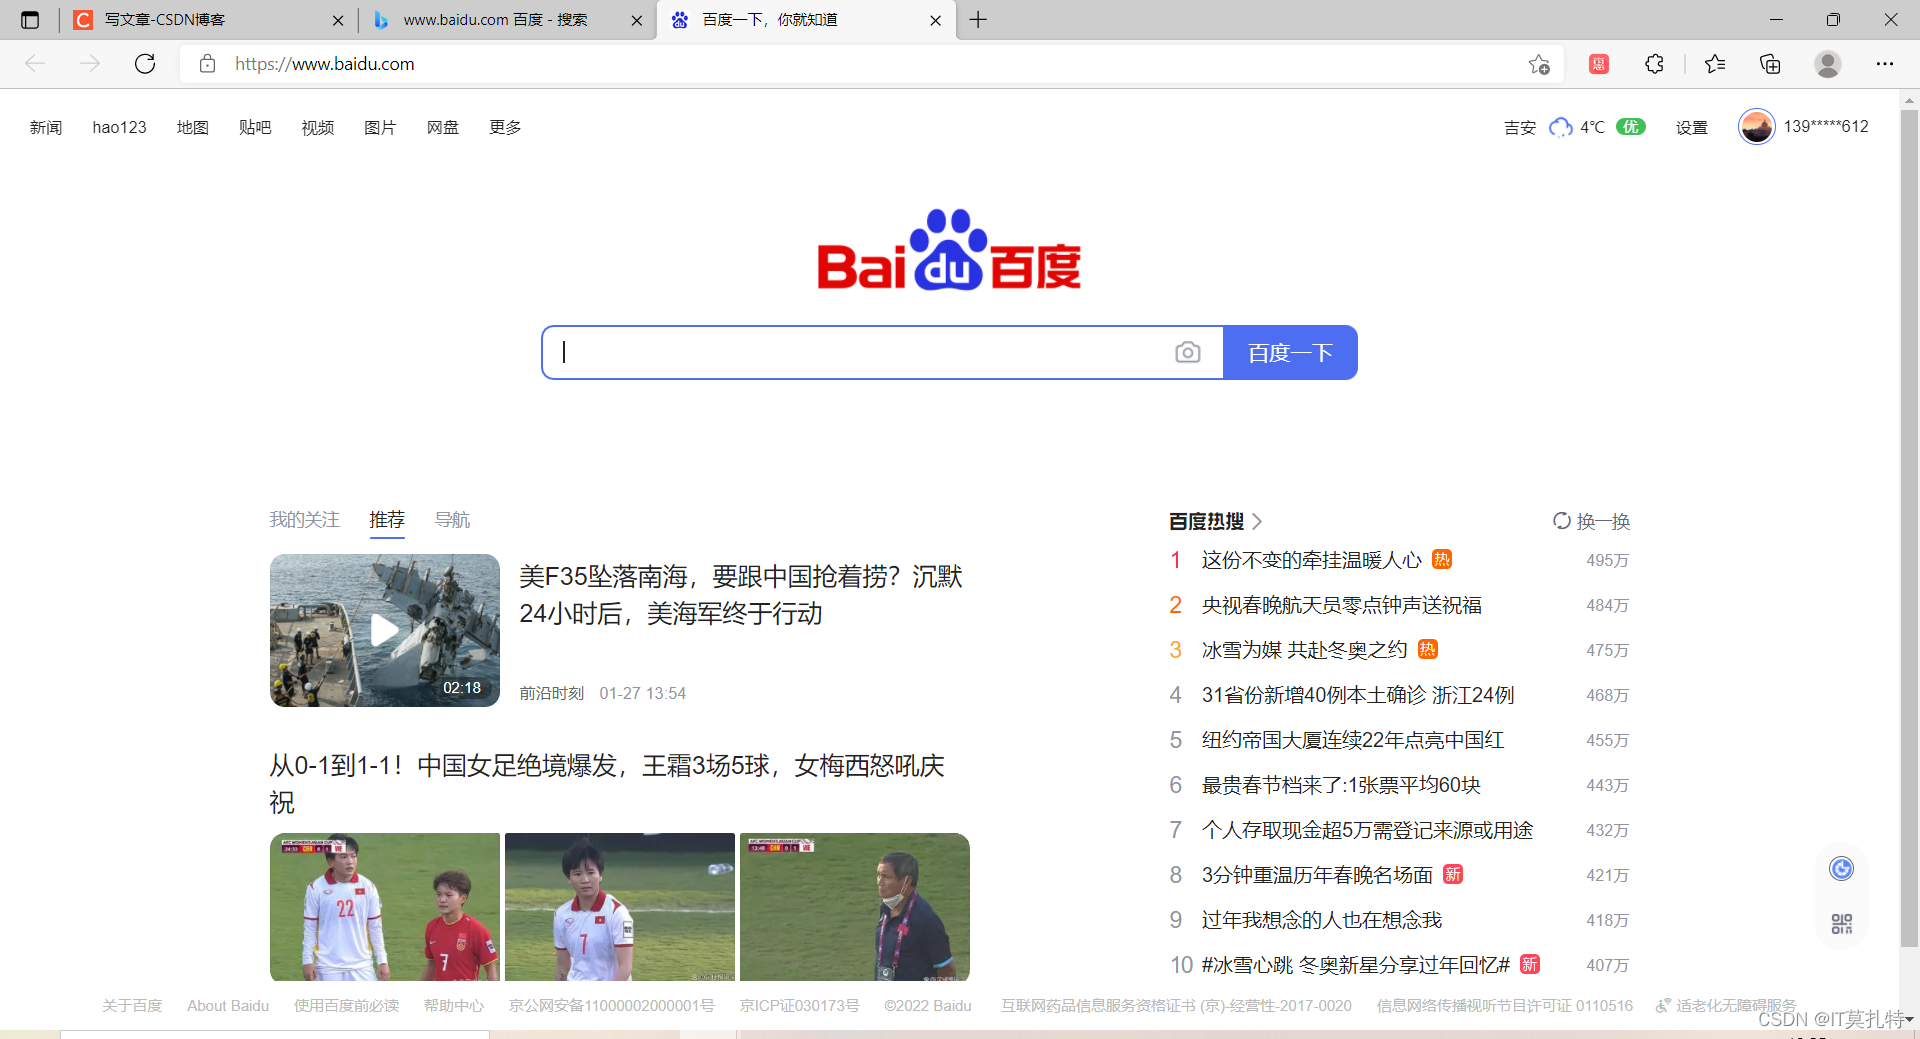Open 贴吧 in the top navigation
Viewport: 1920px width, 1039px height.
pyautogui.click(x=255, y=127)
